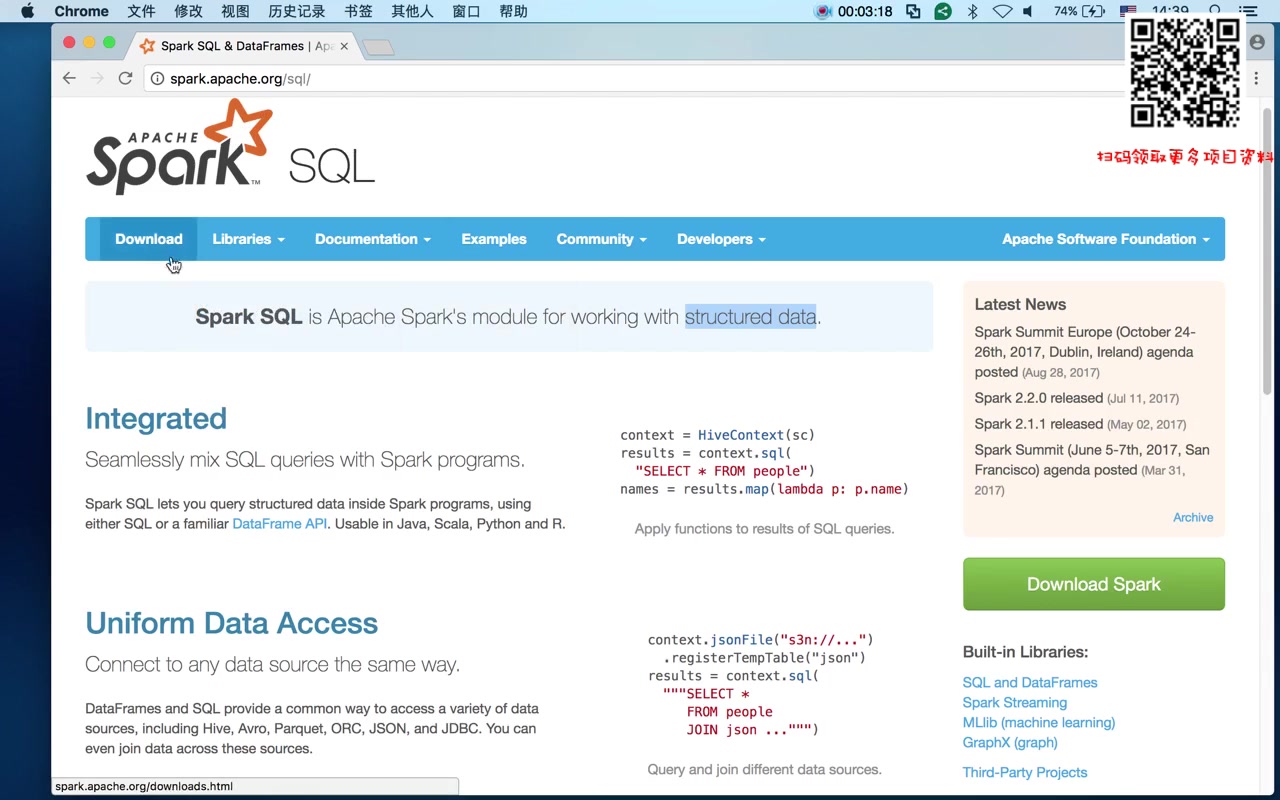Click 'Query and join different data sources.'
The width and height of the screenshot is (1280, 800).
click(x=764, y=769)
